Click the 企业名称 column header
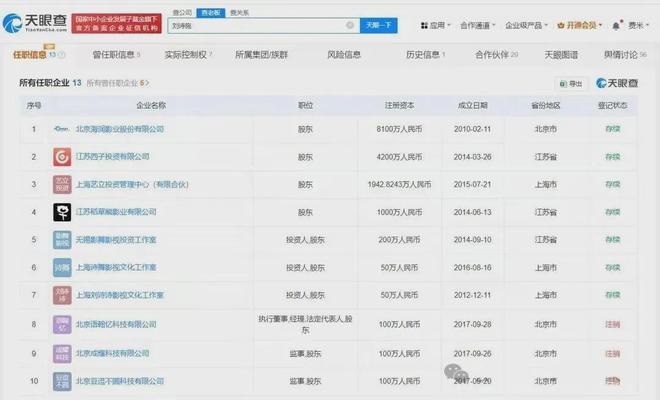Viewport: 660px width, 400px height. point(151,105)
